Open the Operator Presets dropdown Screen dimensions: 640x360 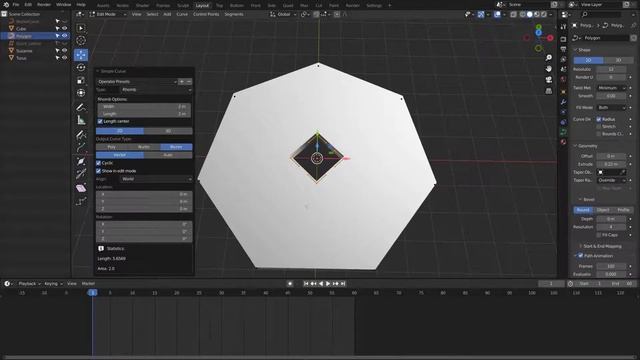[137, 82]
